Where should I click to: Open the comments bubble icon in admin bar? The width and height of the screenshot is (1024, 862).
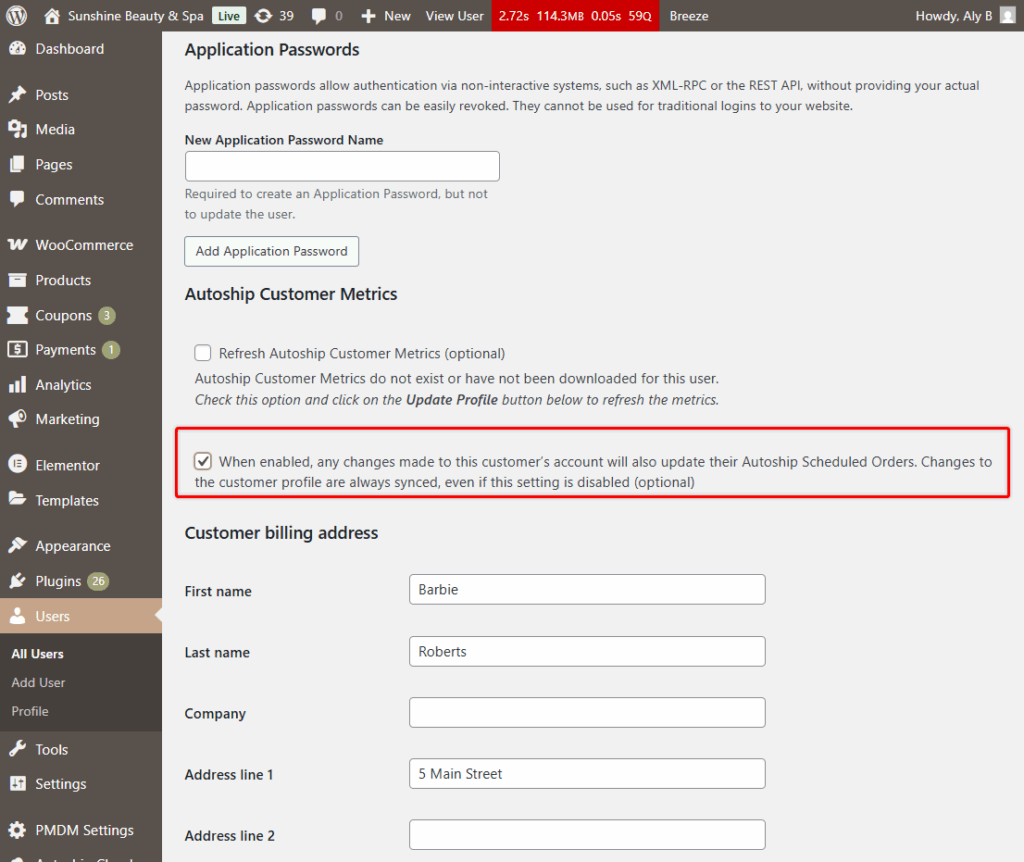click(x=319, y=16)
